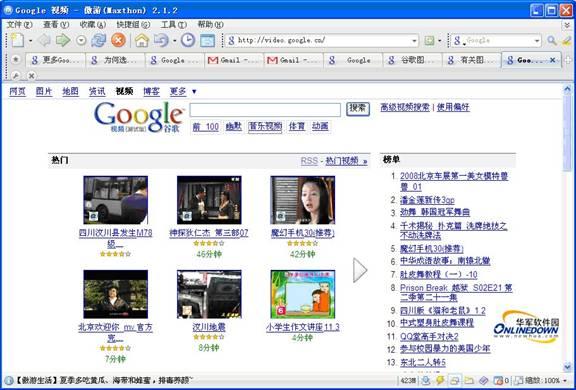Click the yellow lightning icon in status bar
The width and height of the screenshot is (576, 390).
pyautogui.click(x=440, y=380)
